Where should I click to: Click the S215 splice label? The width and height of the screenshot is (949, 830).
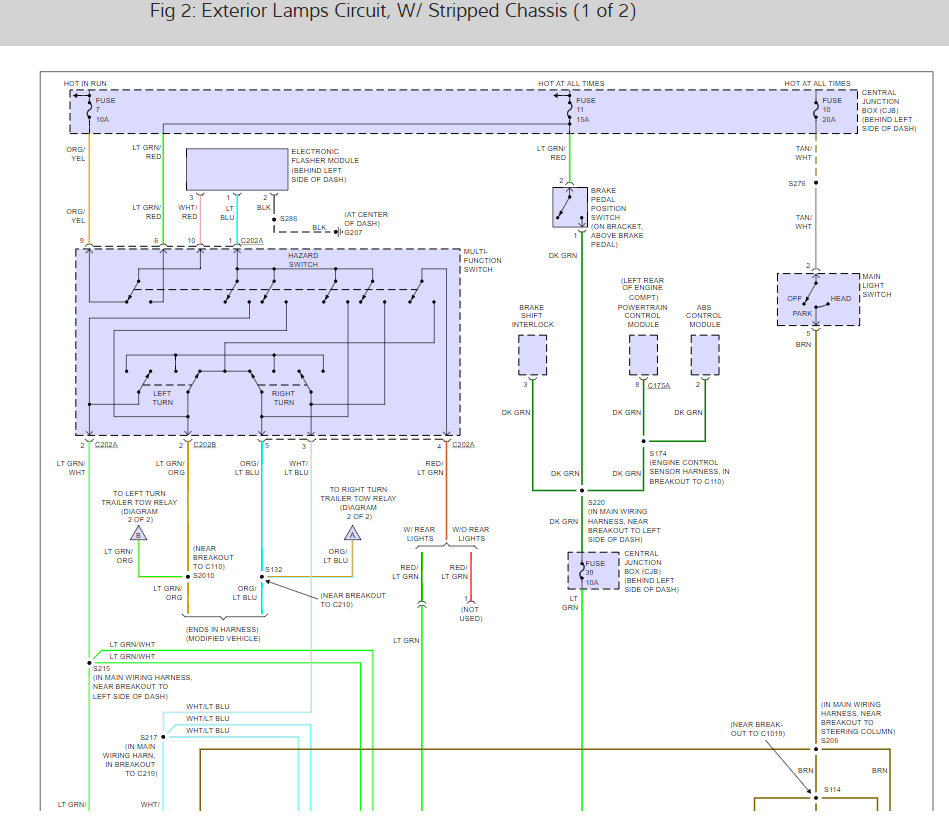coord(102,669)
